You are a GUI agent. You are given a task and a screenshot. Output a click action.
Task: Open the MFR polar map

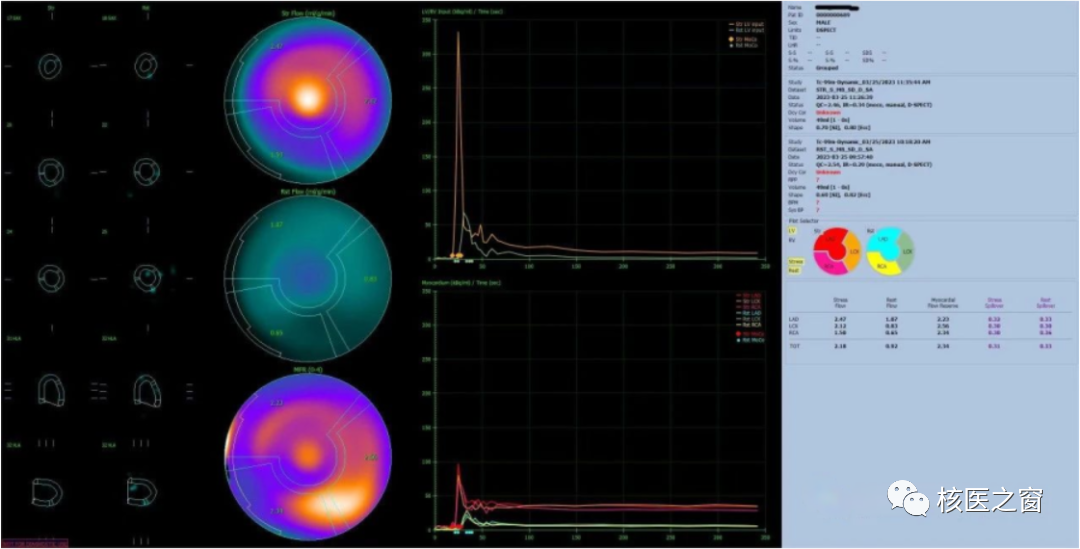pos(308,457)
